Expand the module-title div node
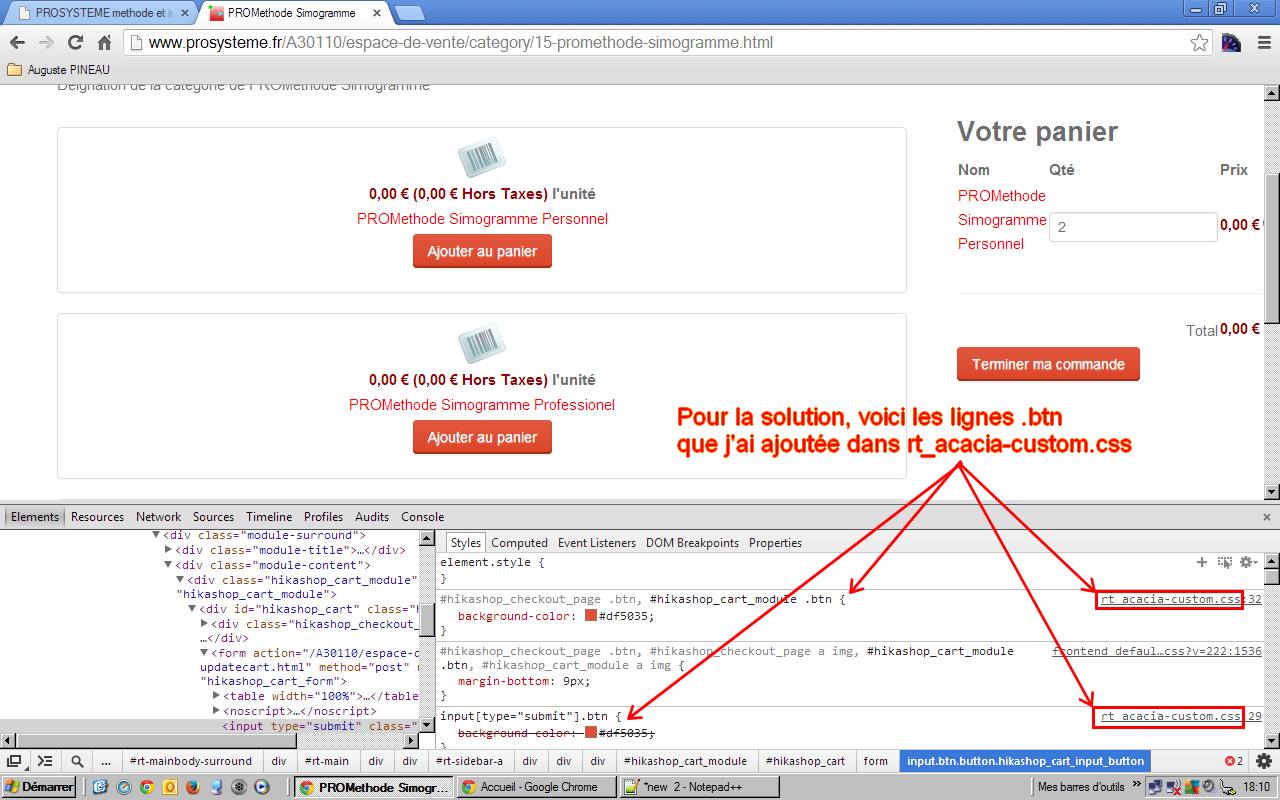Screen dimensions: 1280x800 (x=168, y=549)
